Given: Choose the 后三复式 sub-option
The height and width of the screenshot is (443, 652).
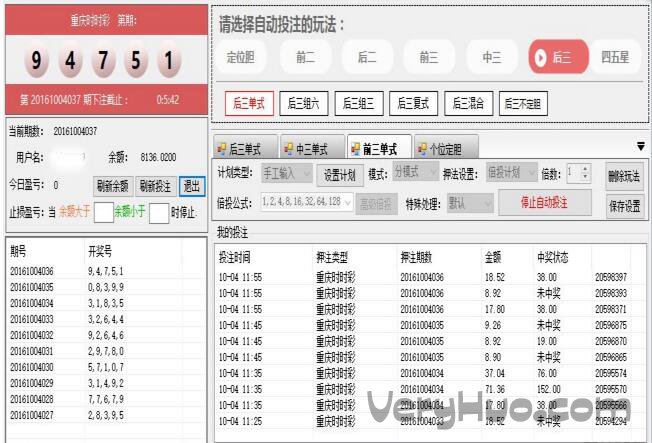Looking at the screenshot, I should coord(413,103).
